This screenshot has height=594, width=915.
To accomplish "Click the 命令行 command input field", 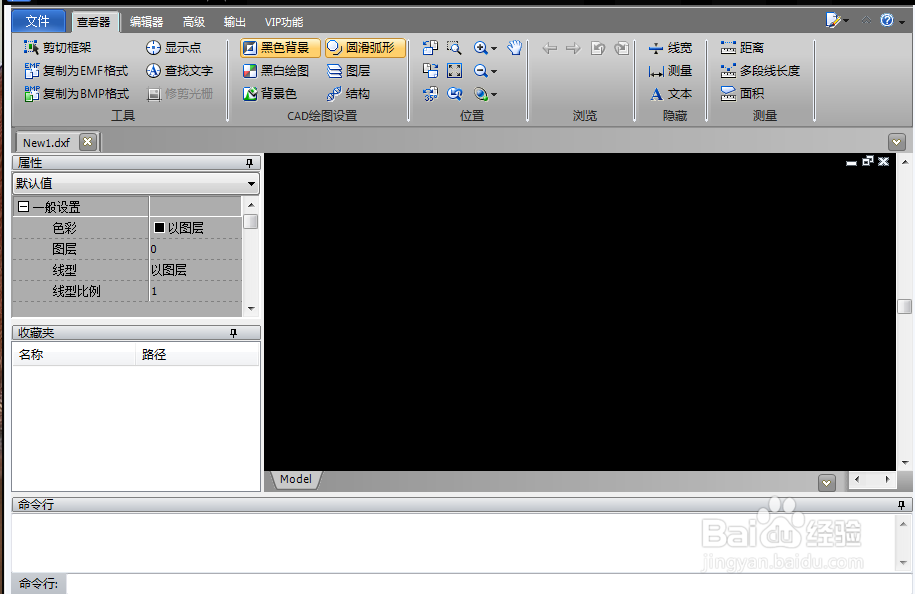I will coord(489,583).
